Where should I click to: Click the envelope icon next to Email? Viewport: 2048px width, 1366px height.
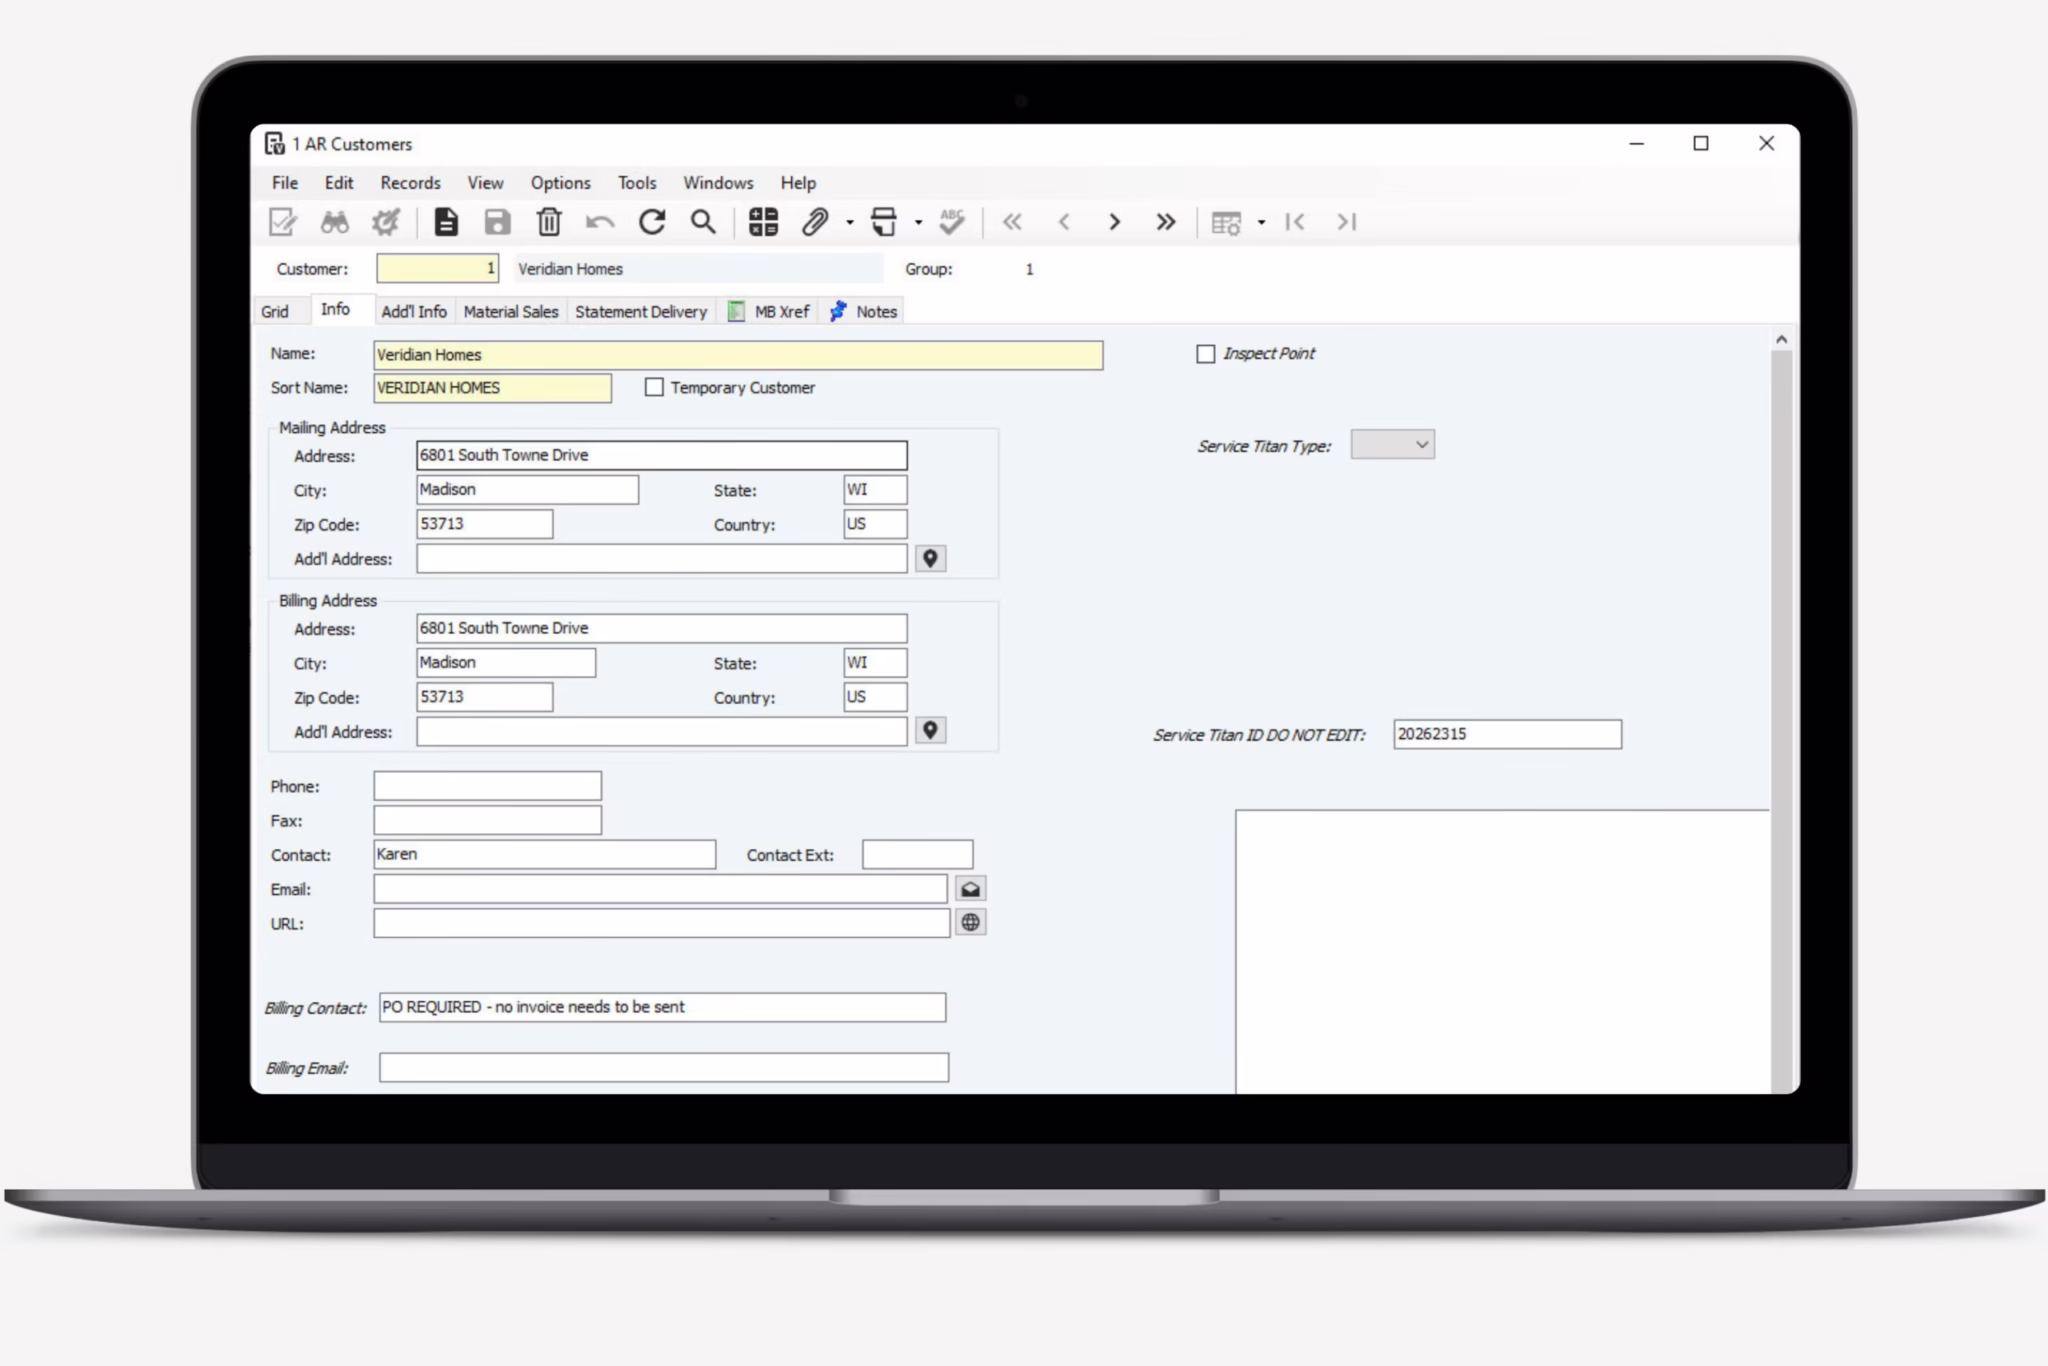point(970,889)
